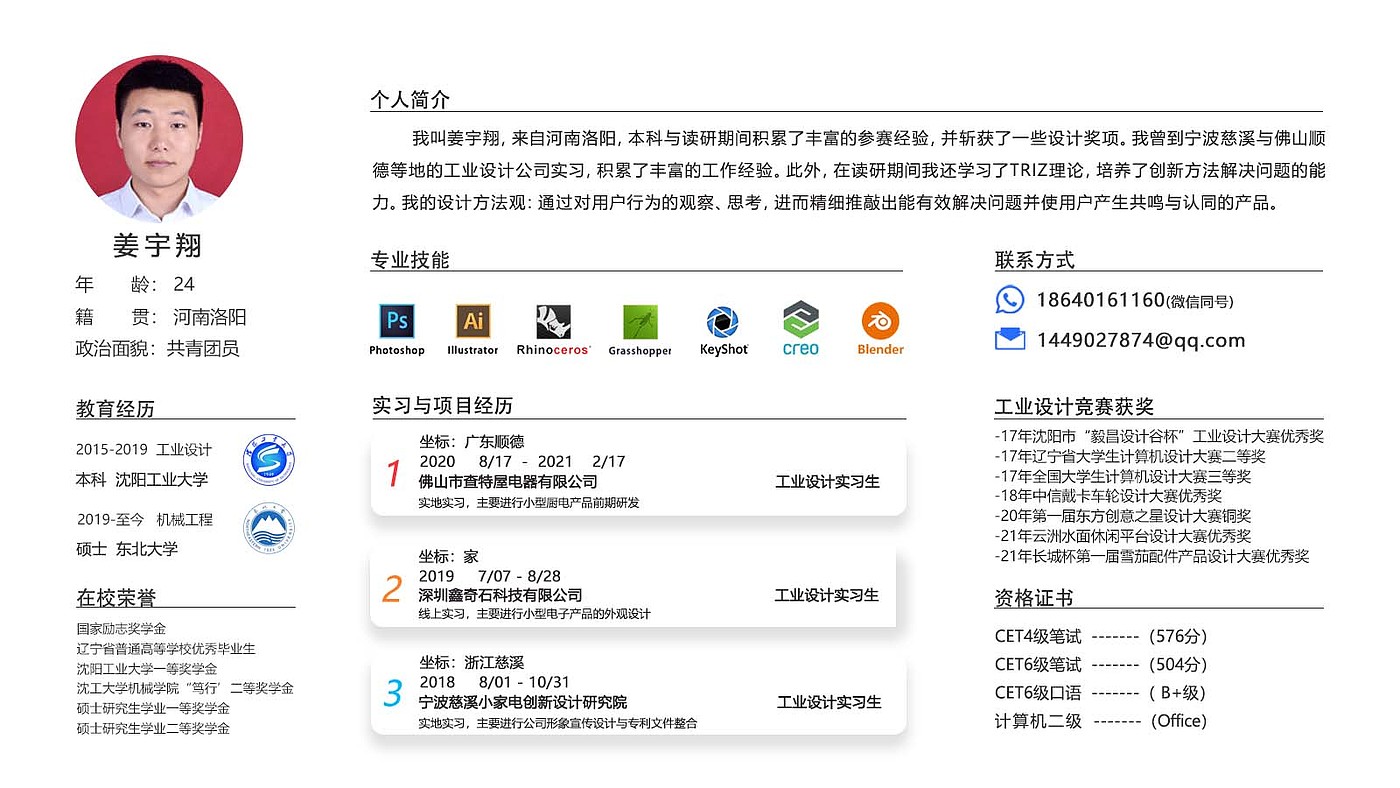
Task: Select 辽宁省普通高等学校优秀毕业生 honor
Action: pos(166,649)
